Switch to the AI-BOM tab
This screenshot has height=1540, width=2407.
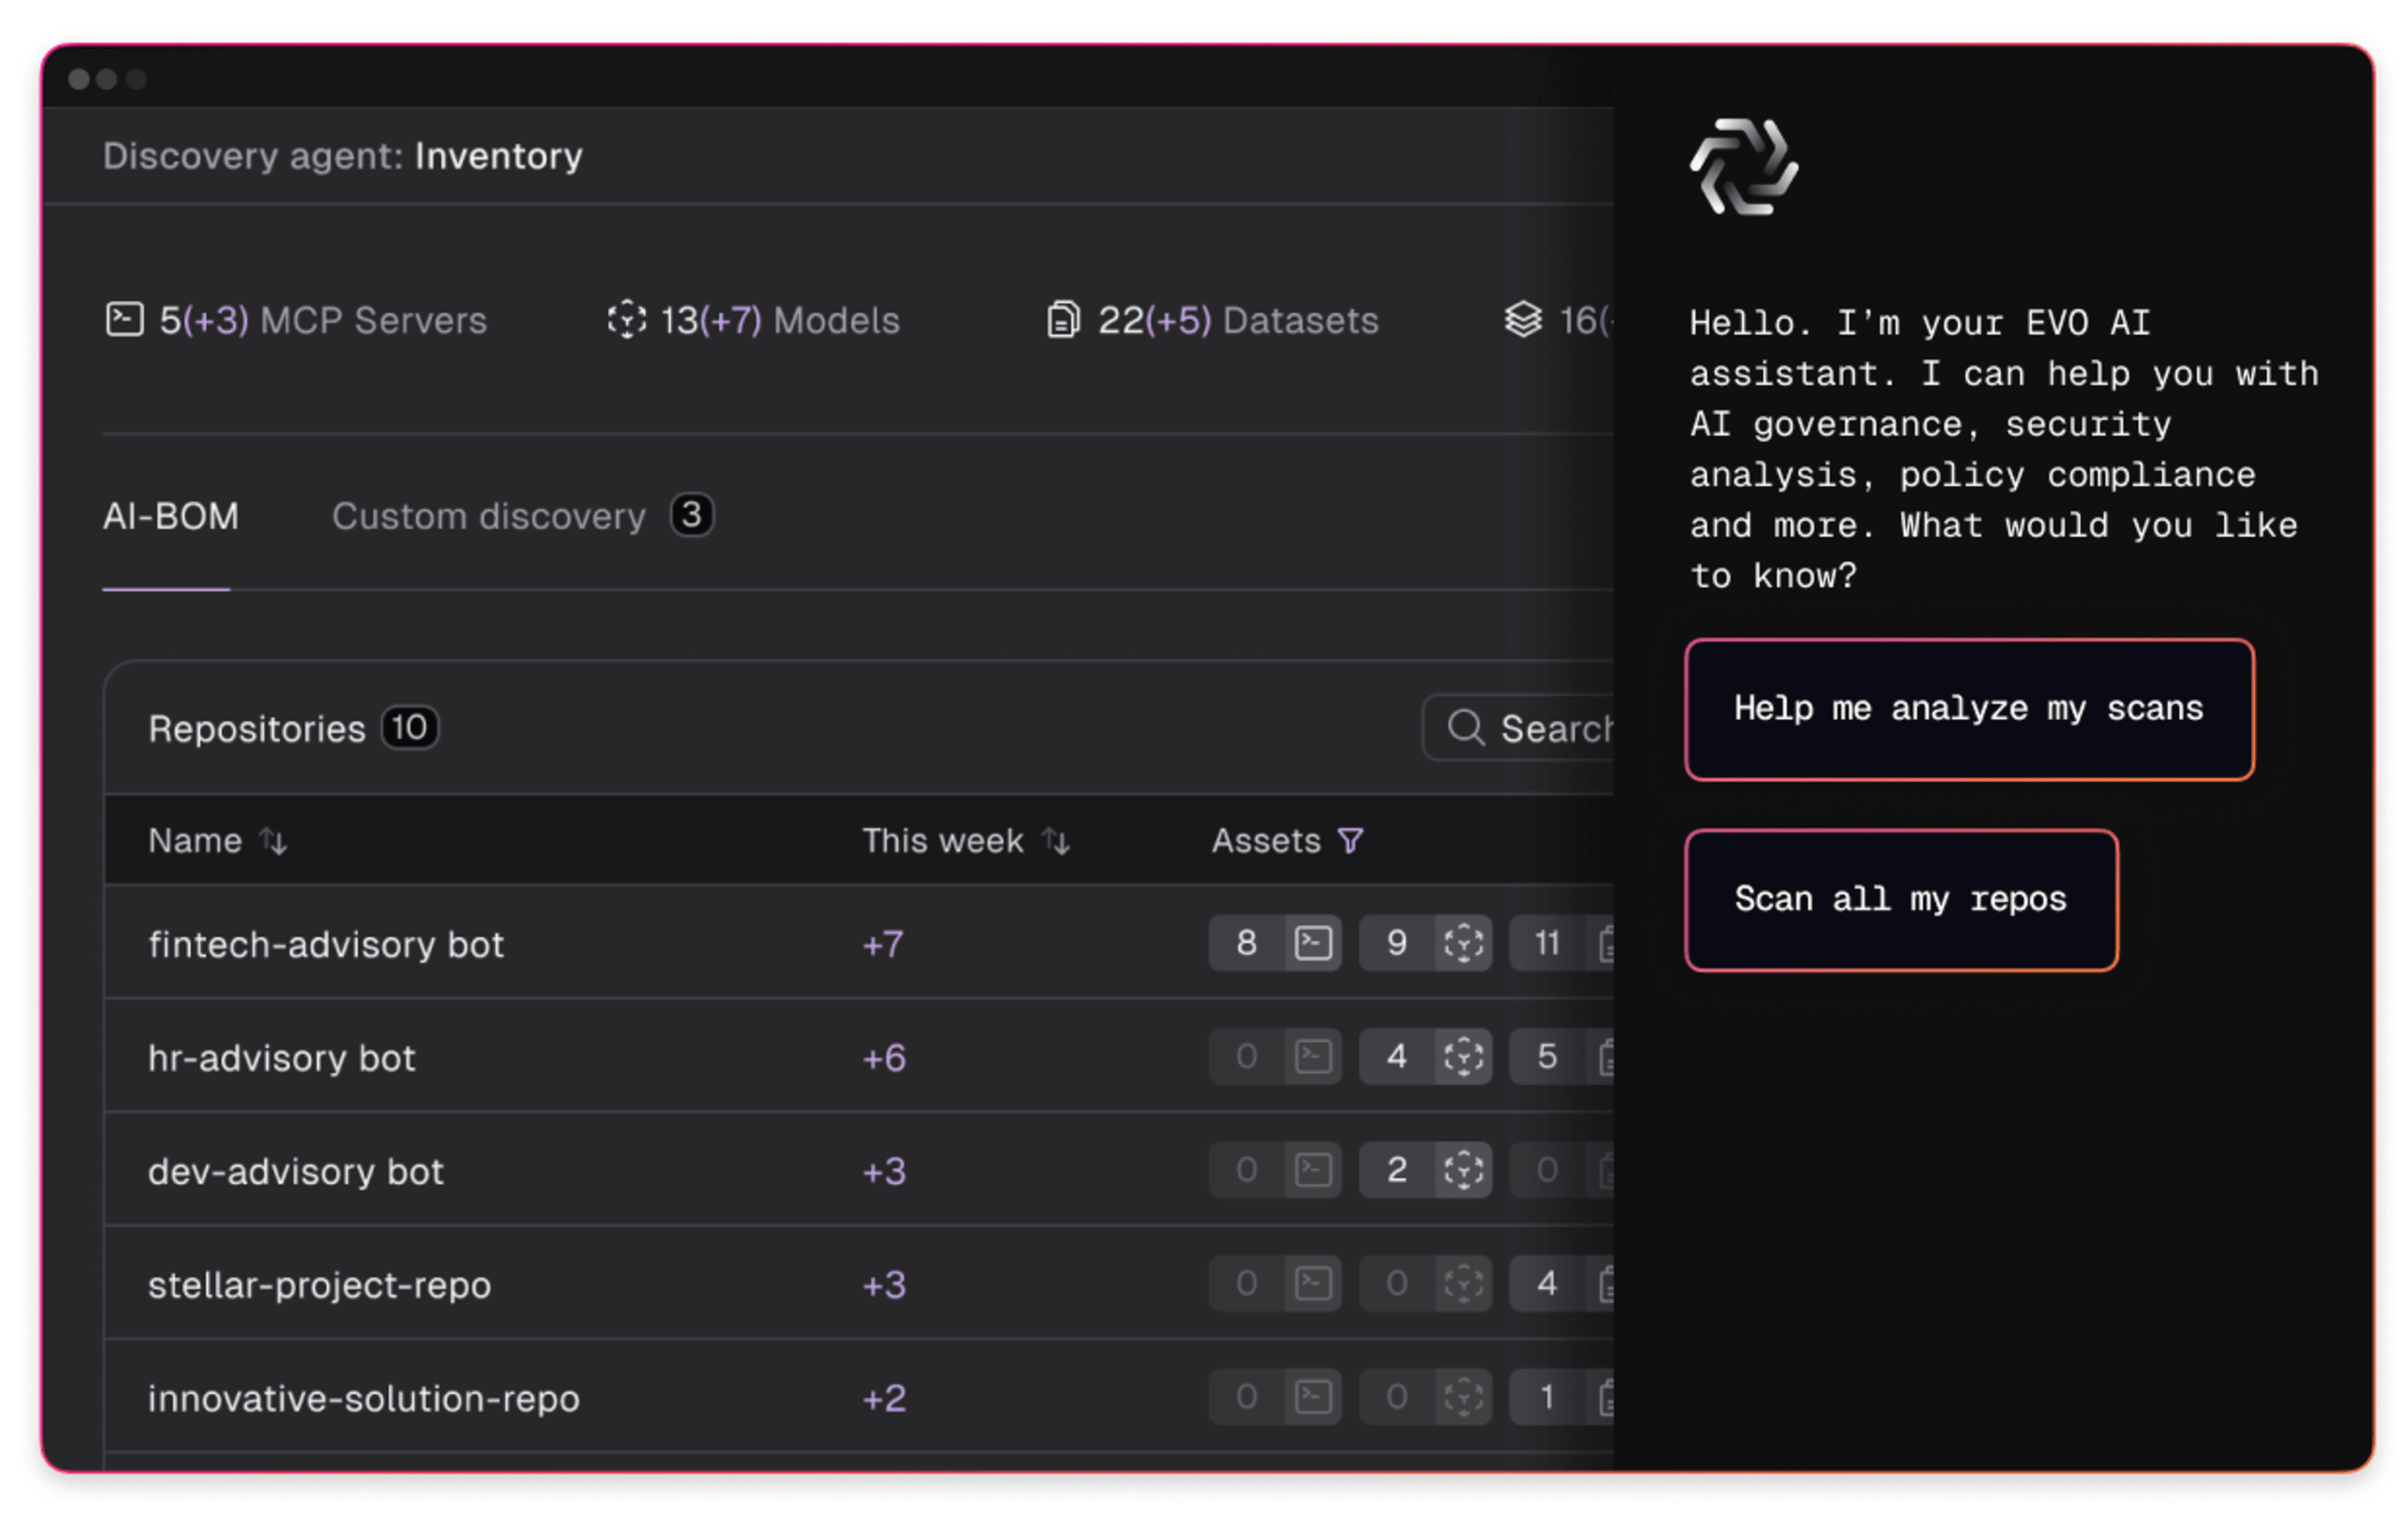pos(171,517)
